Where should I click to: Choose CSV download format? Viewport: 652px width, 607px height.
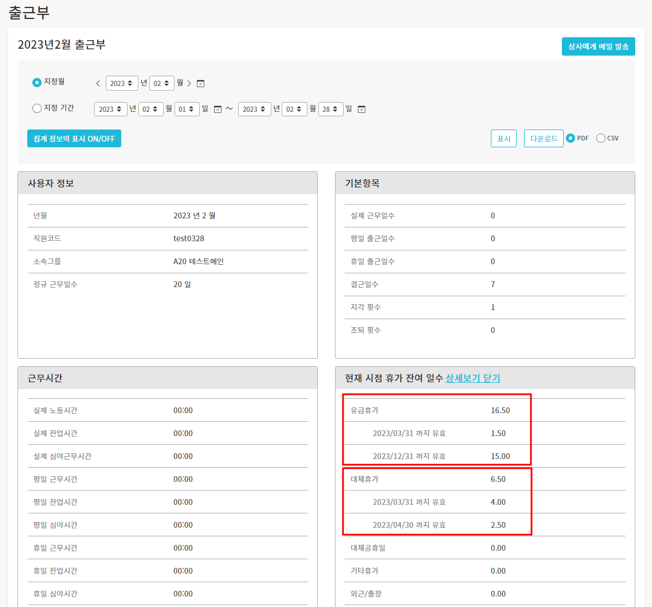(x=601, y=138)
